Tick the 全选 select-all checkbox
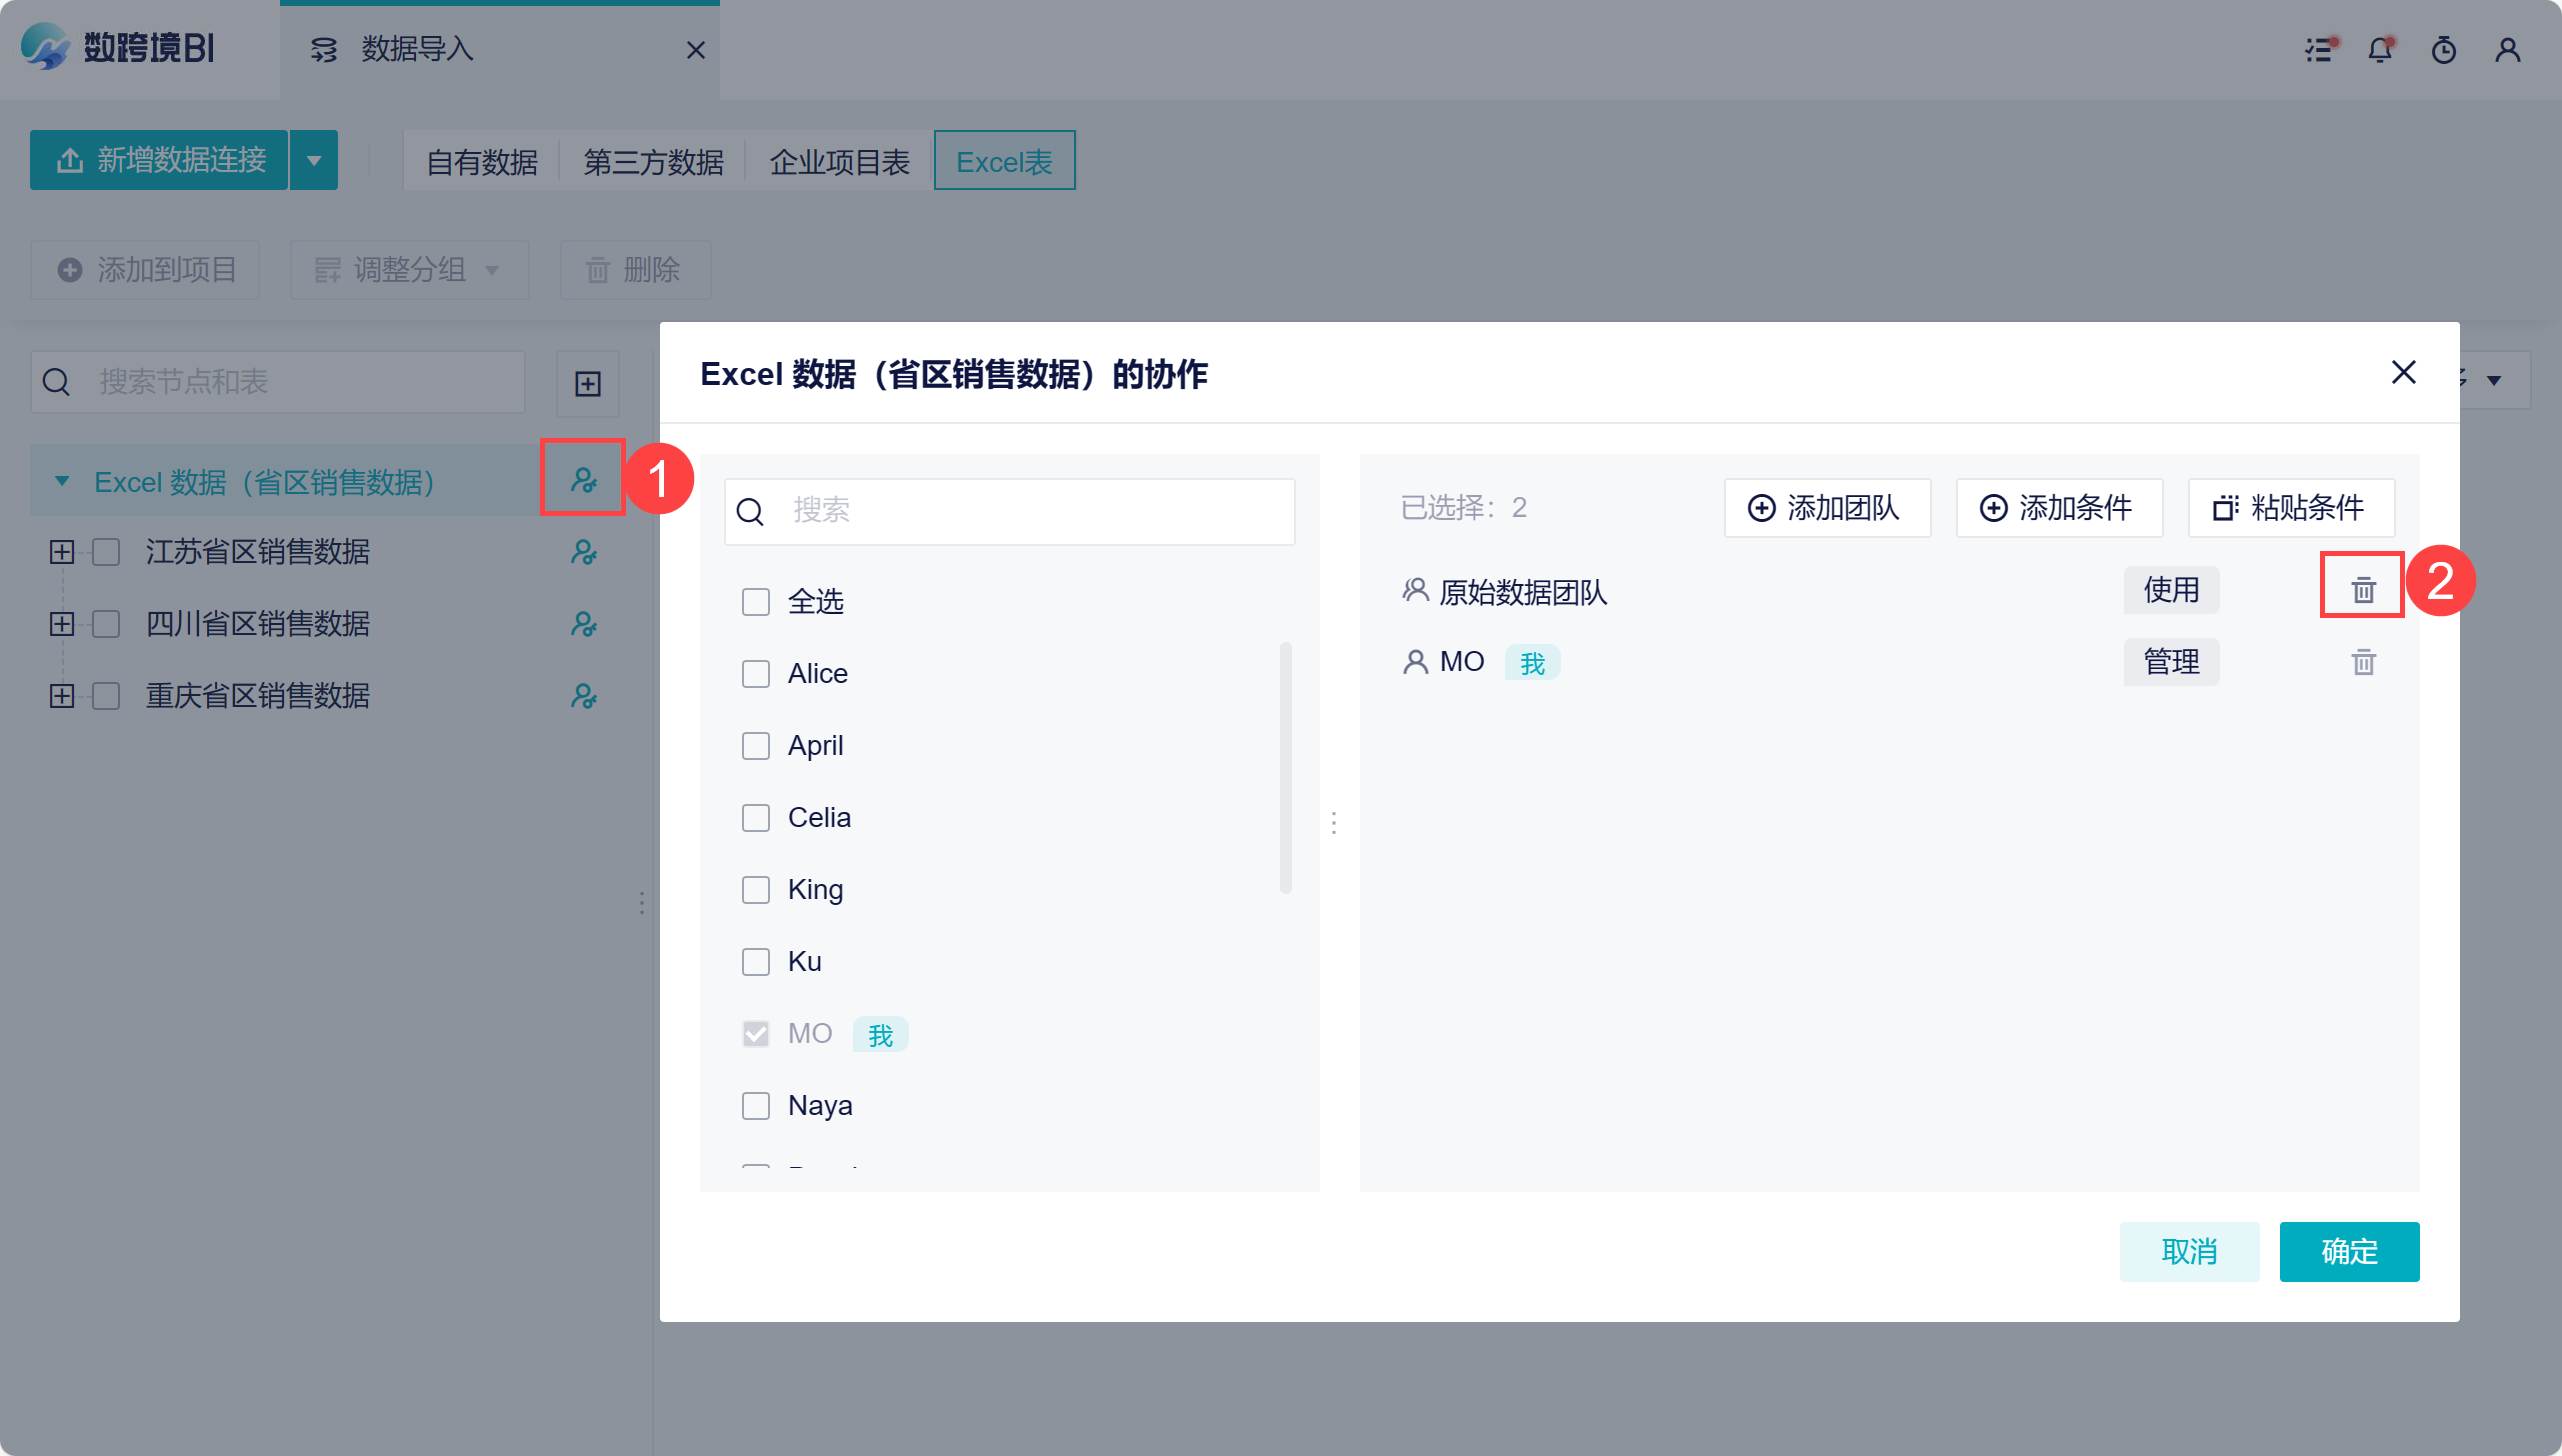2562x1456 pixels. [x=756, y=602]
